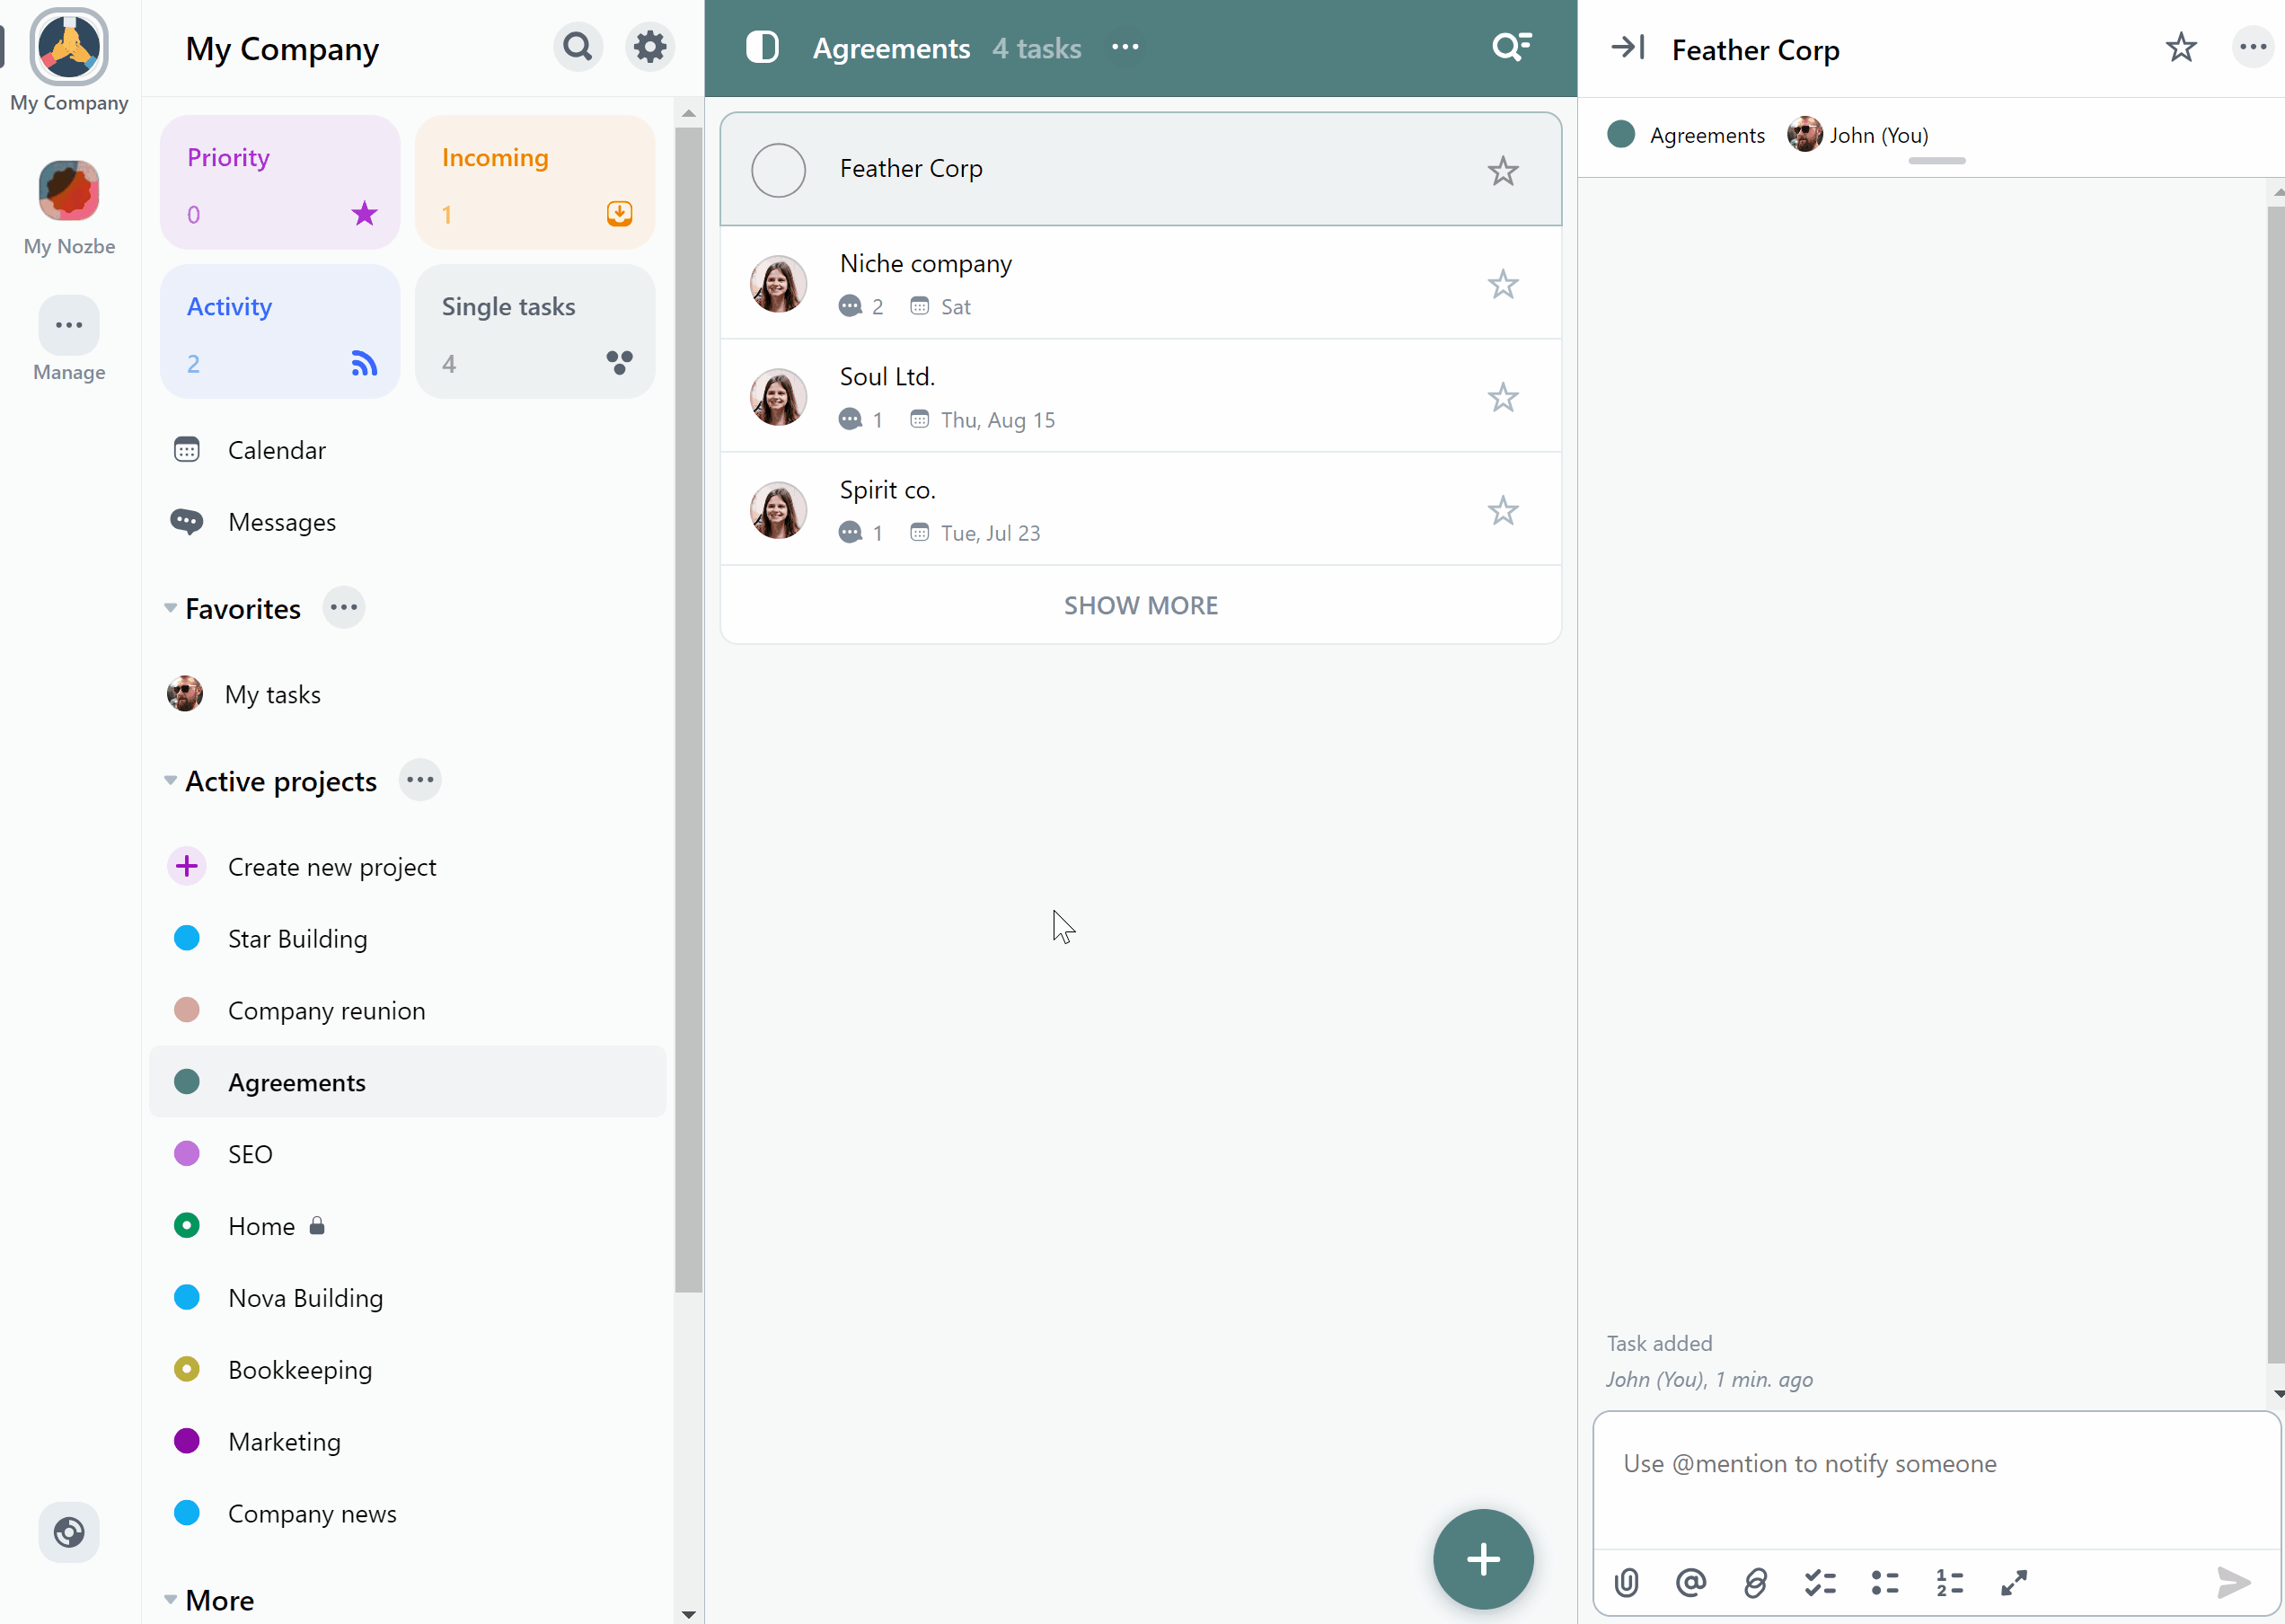Click the Add new task button
The image size is (2285, 1624).
(x=1484, y=1558)
